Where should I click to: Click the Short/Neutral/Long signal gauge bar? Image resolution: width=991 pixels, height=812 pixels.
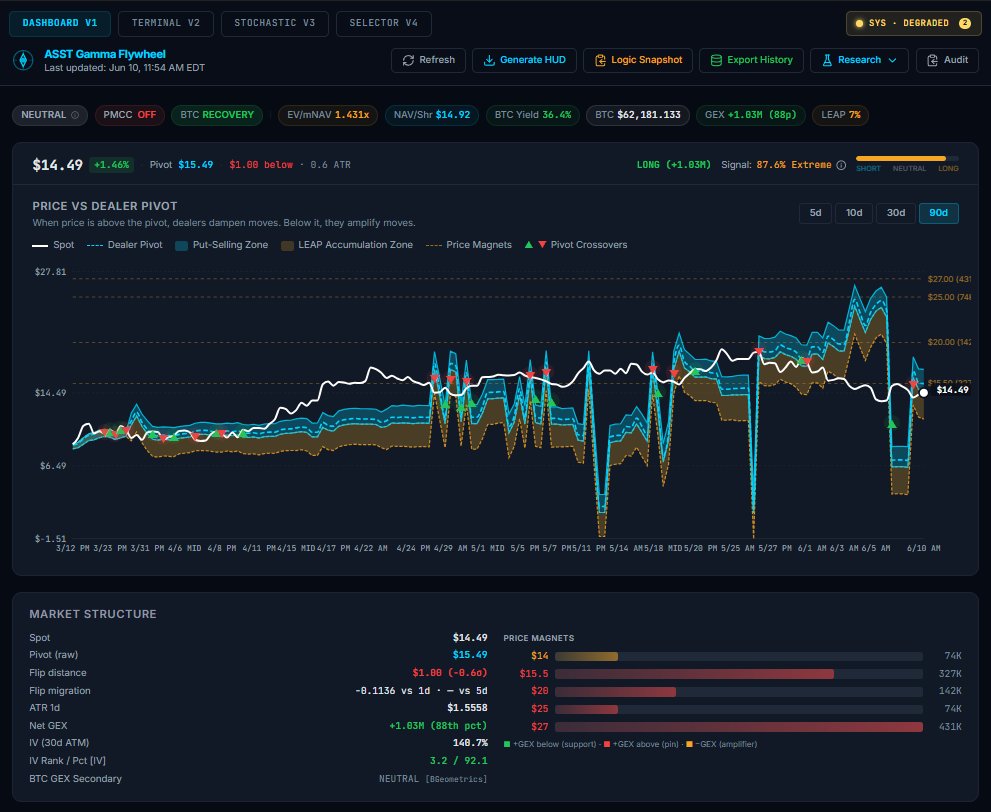coord(907,159)
